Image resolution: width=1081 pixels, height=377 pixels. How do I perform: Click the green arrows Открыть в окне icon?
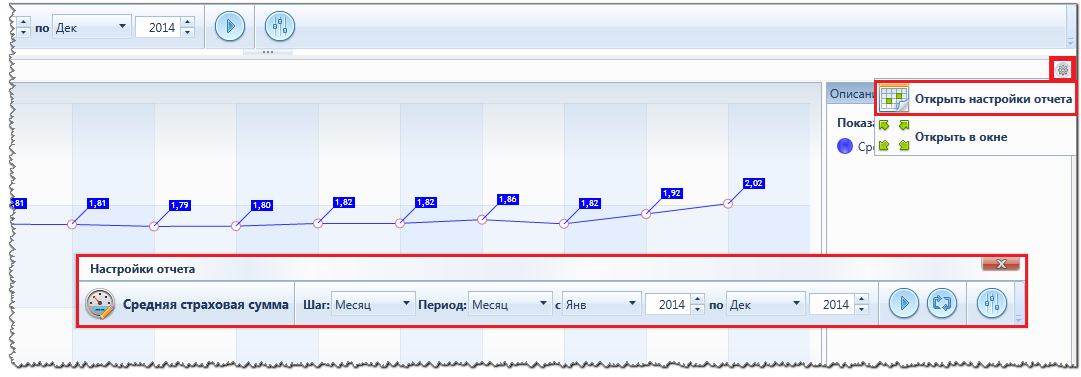pyautogui.click(x=893, y=136)
